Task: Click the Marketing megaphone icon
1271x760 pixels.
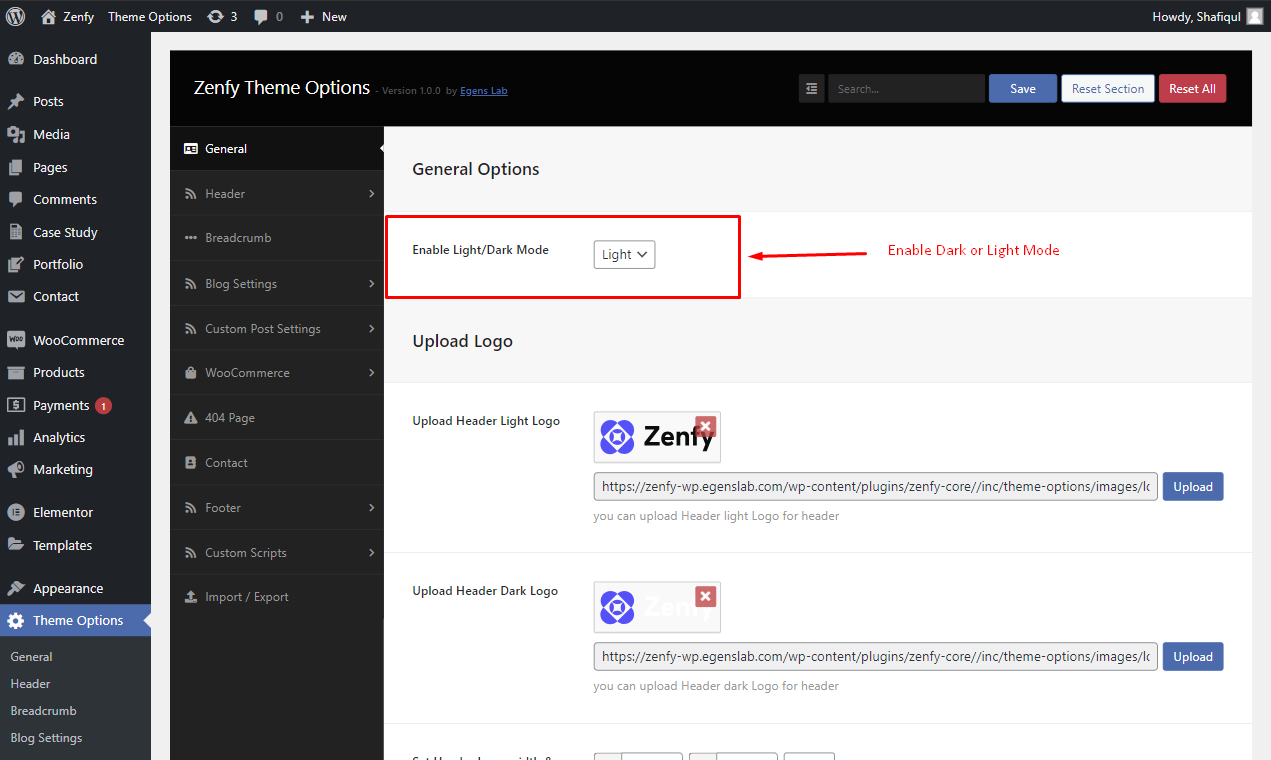Action: tap(15, 469)
